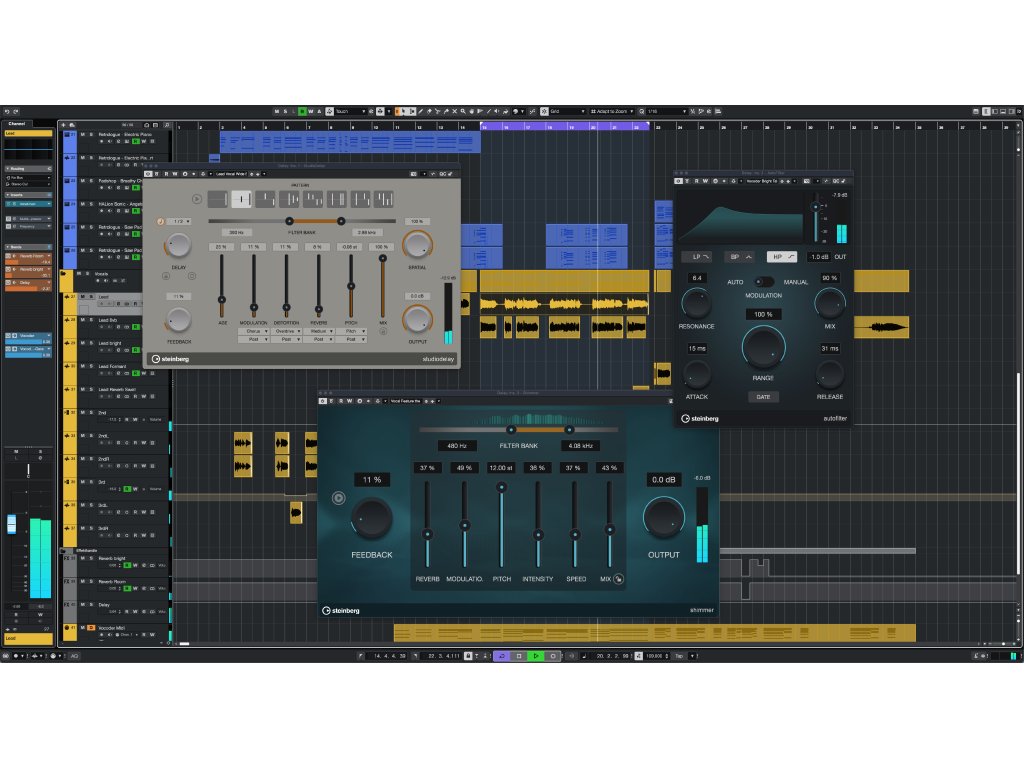Click the Play button in the transport bar
The image size is (1024, 768).
point(536,656)
